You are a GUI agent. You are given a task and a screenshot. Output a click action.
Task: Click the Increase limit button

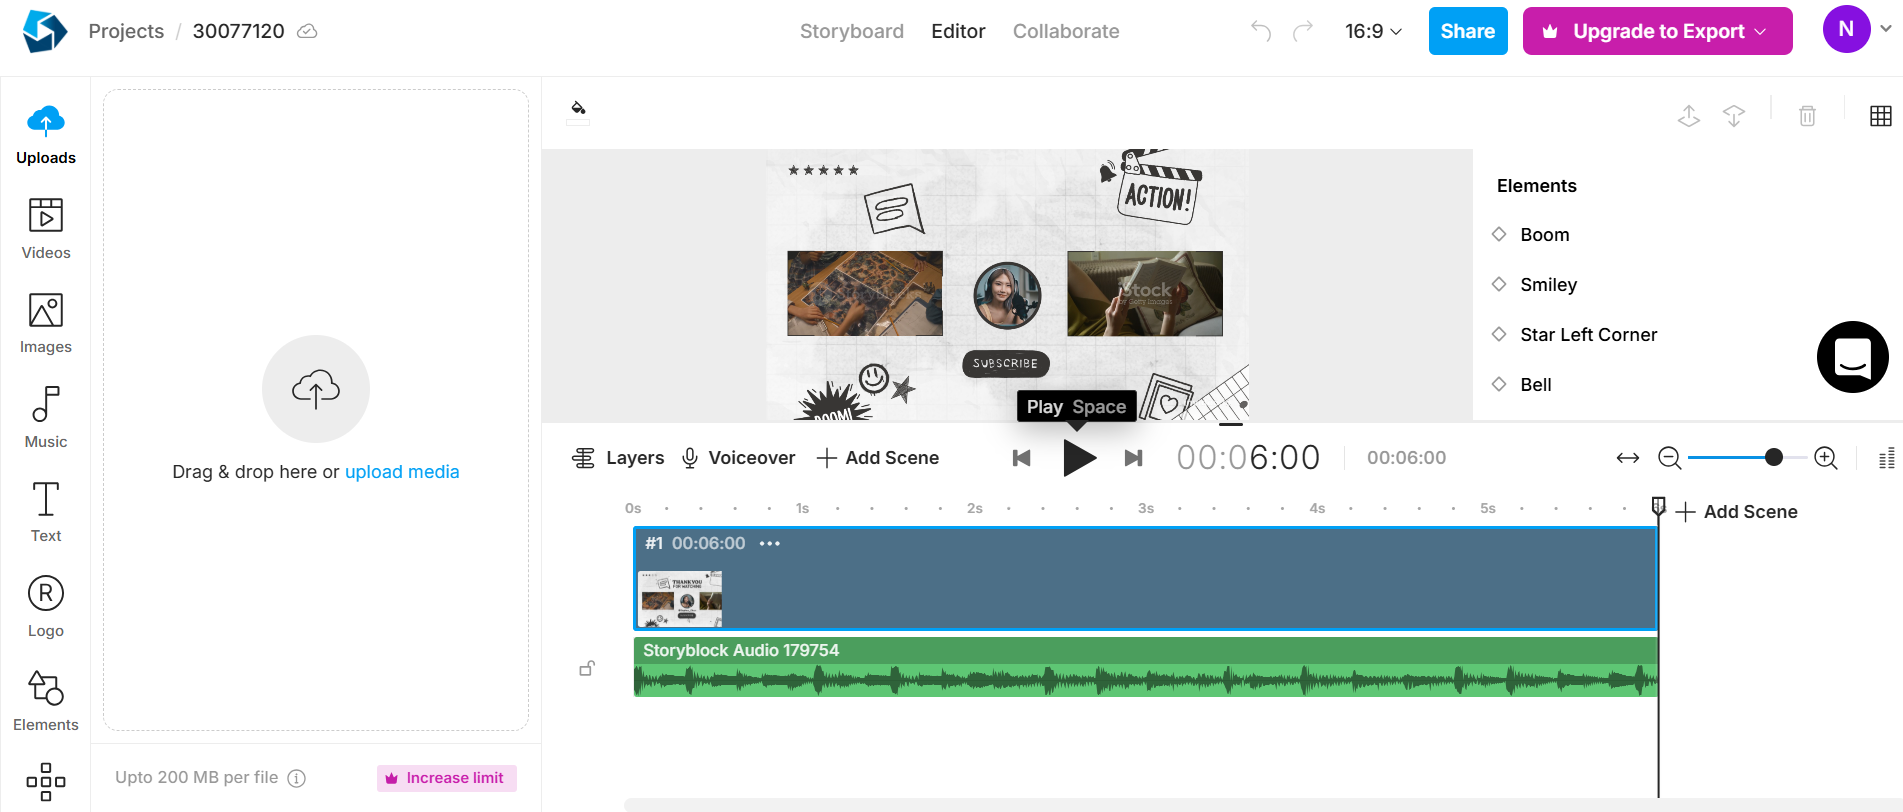coord(447,778)
